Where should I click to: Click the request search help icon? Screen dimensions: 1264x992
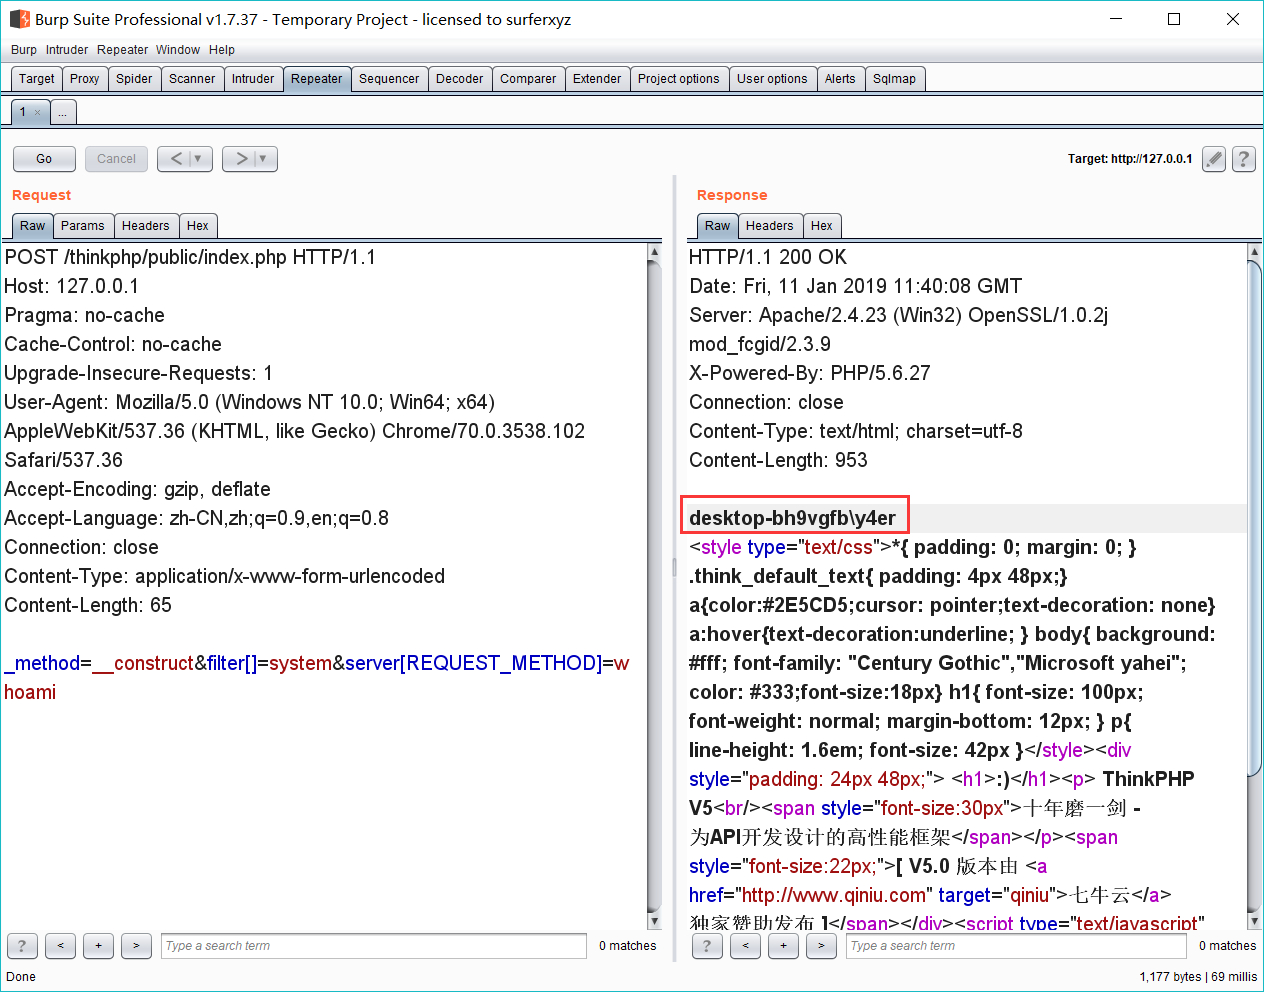[x=22, y=945]
